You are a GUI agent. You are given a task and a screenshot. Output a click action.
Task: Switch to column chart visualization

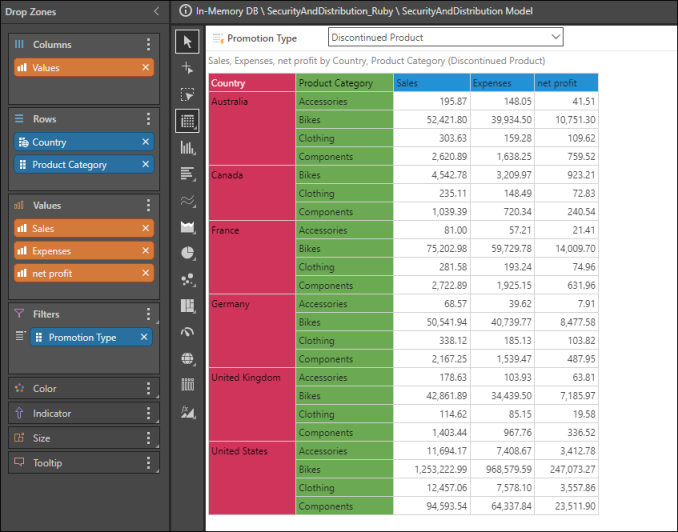click(x=187, y=147)
